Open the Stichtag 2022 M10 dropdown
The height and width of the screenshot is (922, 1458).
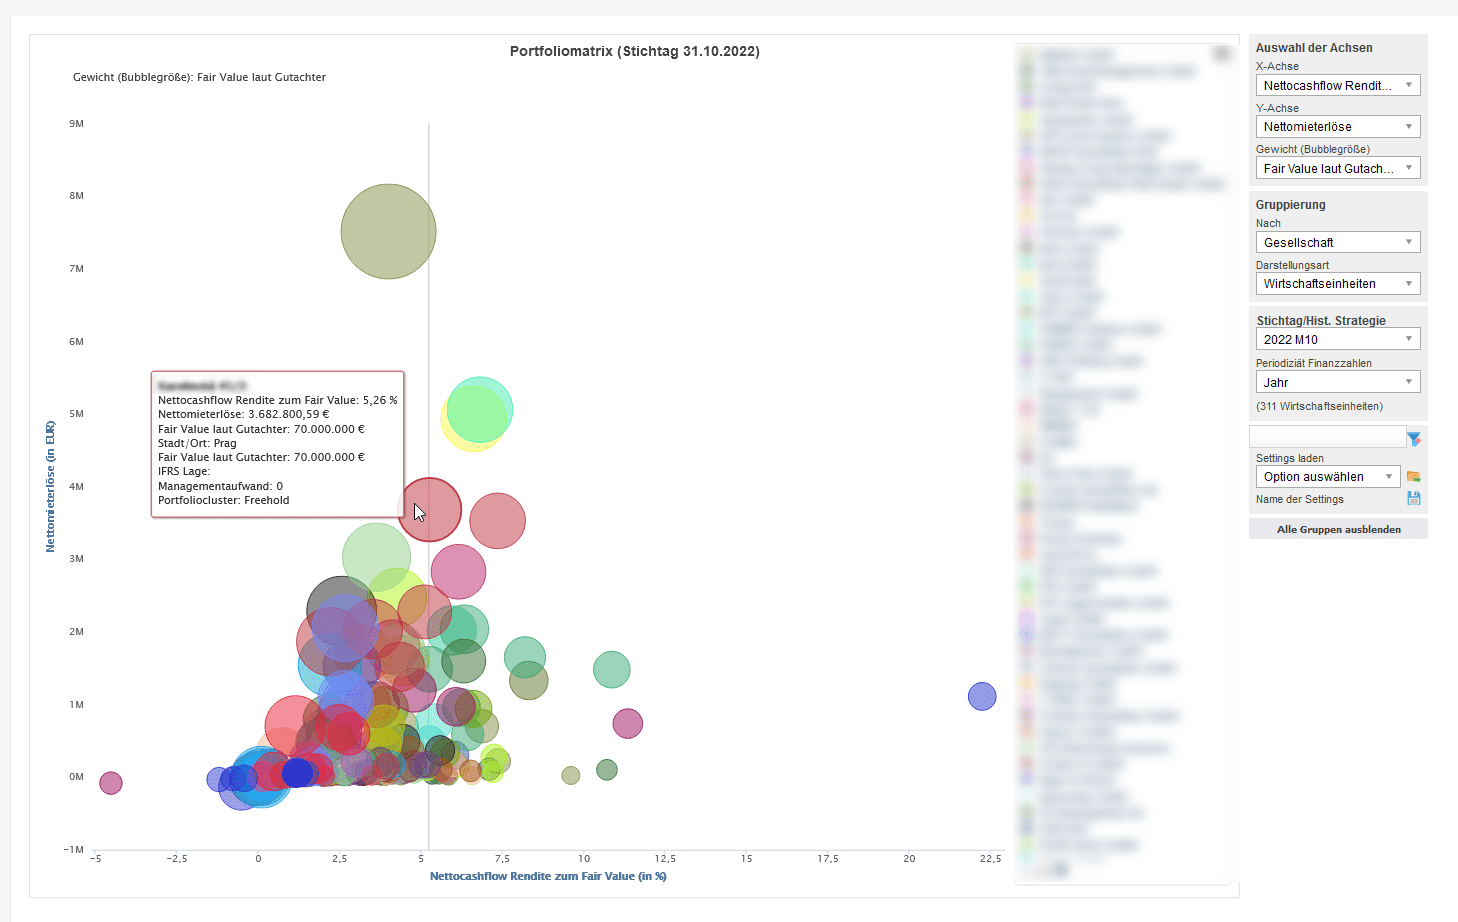click(1337, 340)
